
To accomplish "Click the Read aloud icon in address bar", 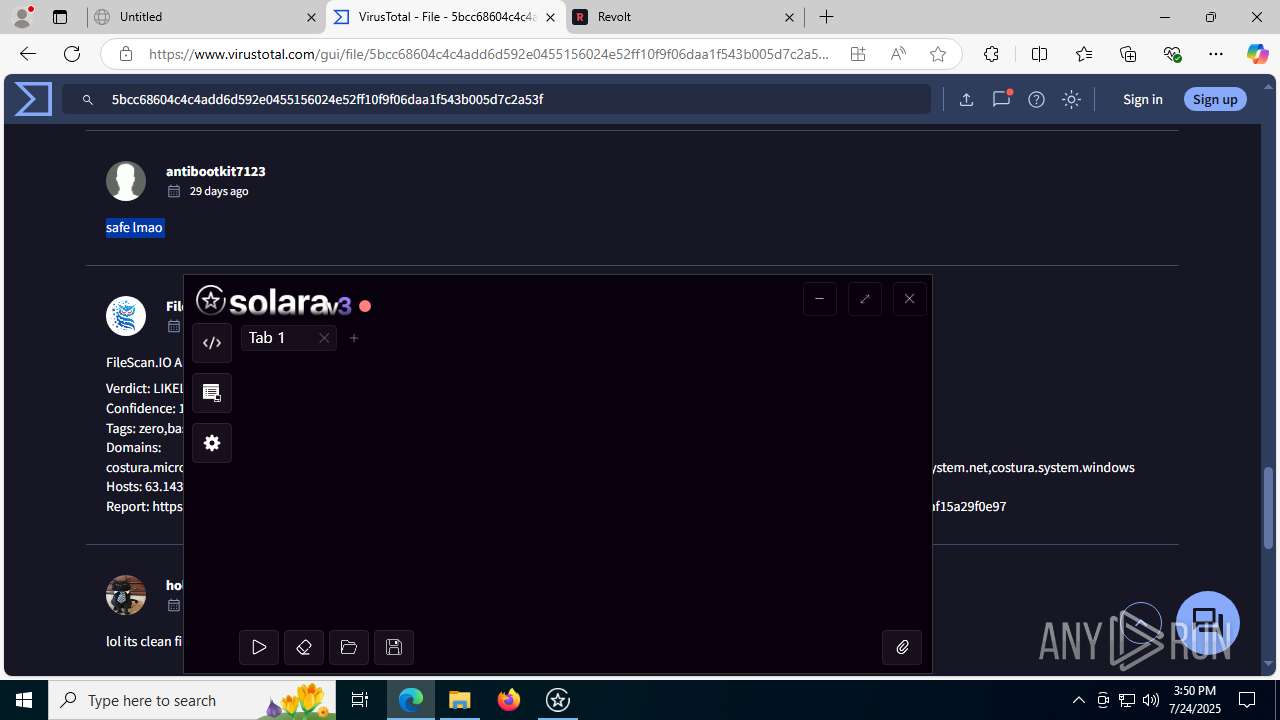I will coord(898,54).
